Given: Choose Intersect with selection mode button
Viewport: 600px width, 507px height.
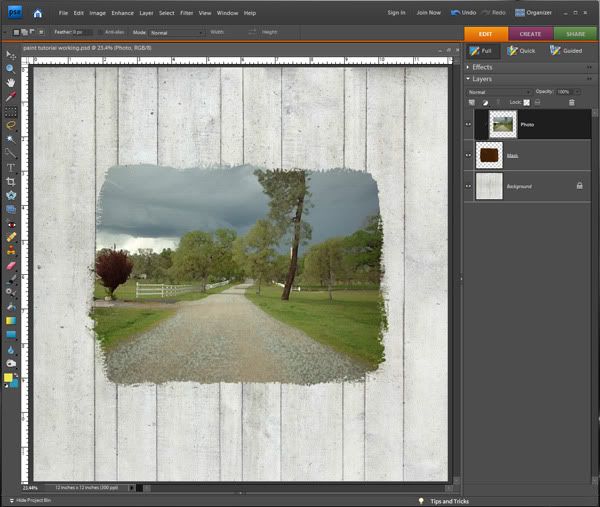Looking at the screenshot, I should [41, 32].
